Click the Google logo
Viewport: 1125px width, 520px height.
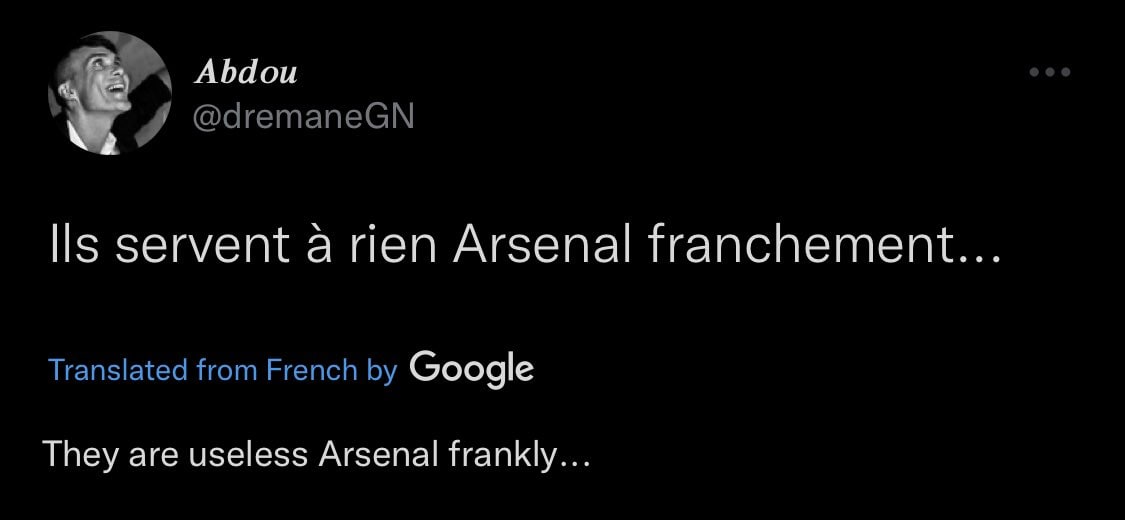click(x=471, y=369)
